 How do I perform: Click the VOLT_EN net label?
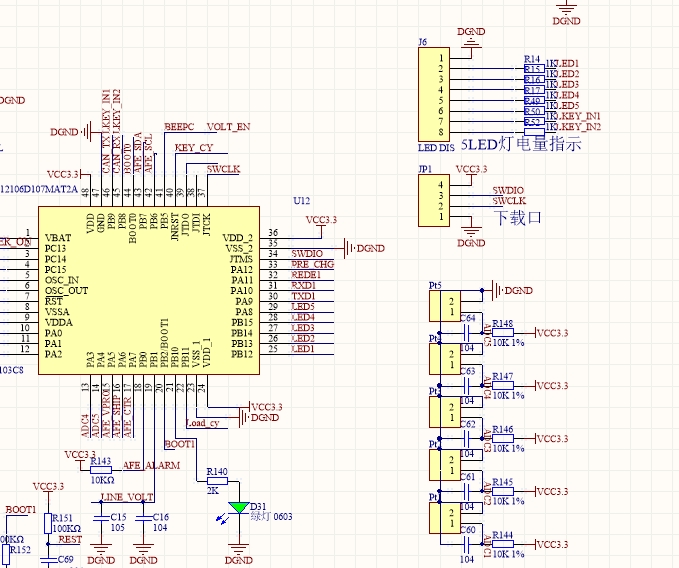tap(228, 127)
